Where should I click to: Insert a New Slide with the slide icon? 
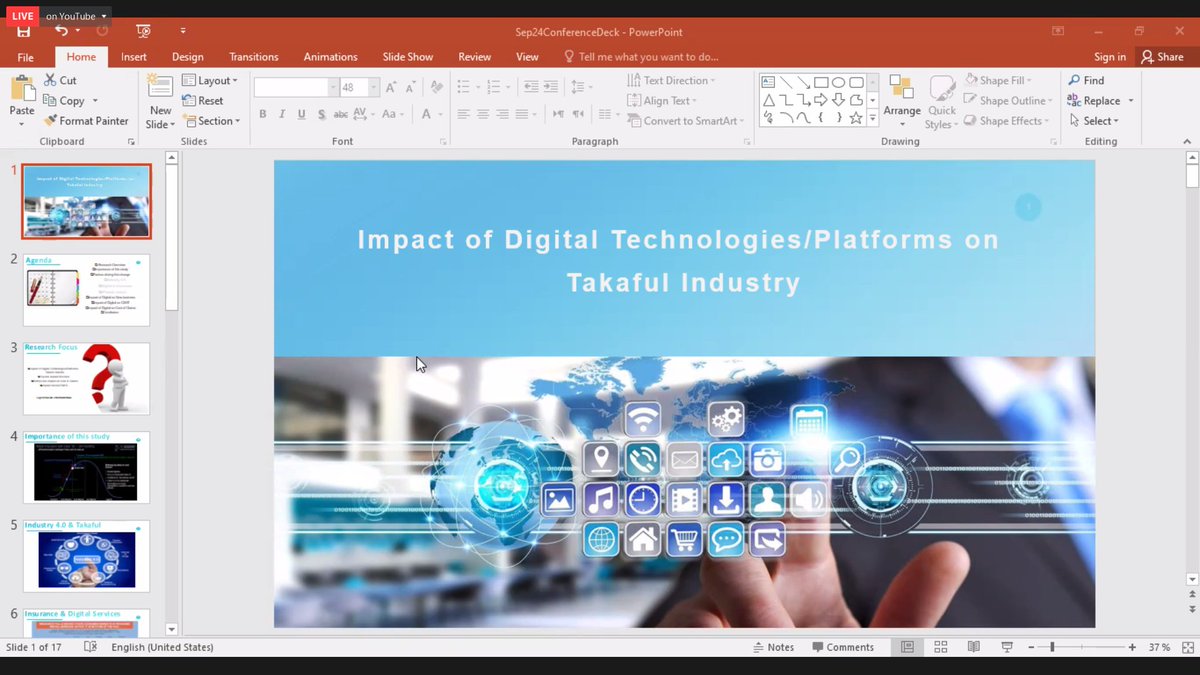point(159,86)
